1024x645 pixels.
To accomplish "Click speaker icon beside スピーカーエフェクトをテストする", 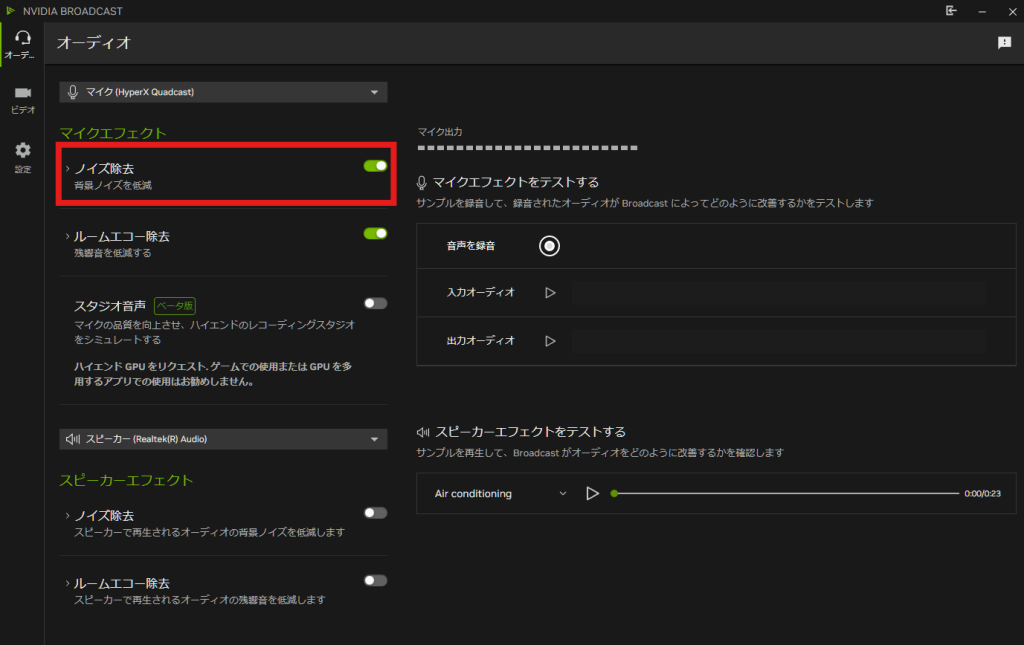I will click(423, 432).
